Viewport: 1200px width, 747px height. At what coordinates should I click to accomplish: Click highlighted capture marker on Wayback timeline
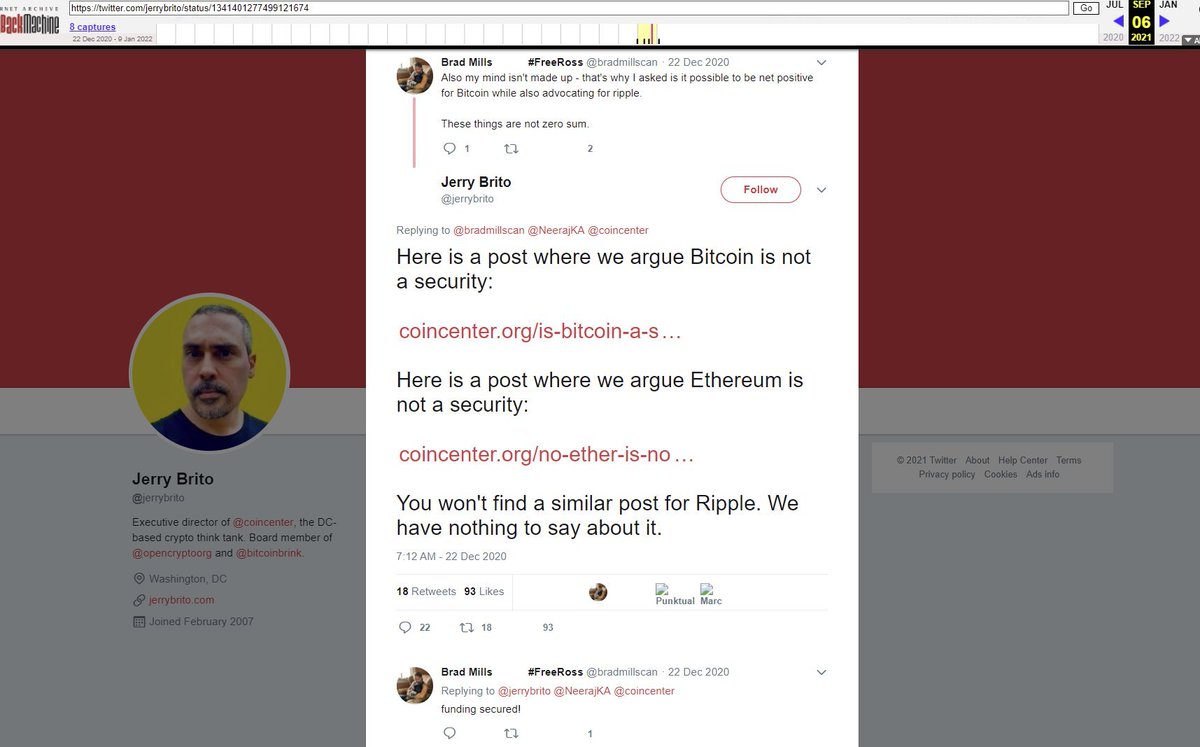[647, 35]
